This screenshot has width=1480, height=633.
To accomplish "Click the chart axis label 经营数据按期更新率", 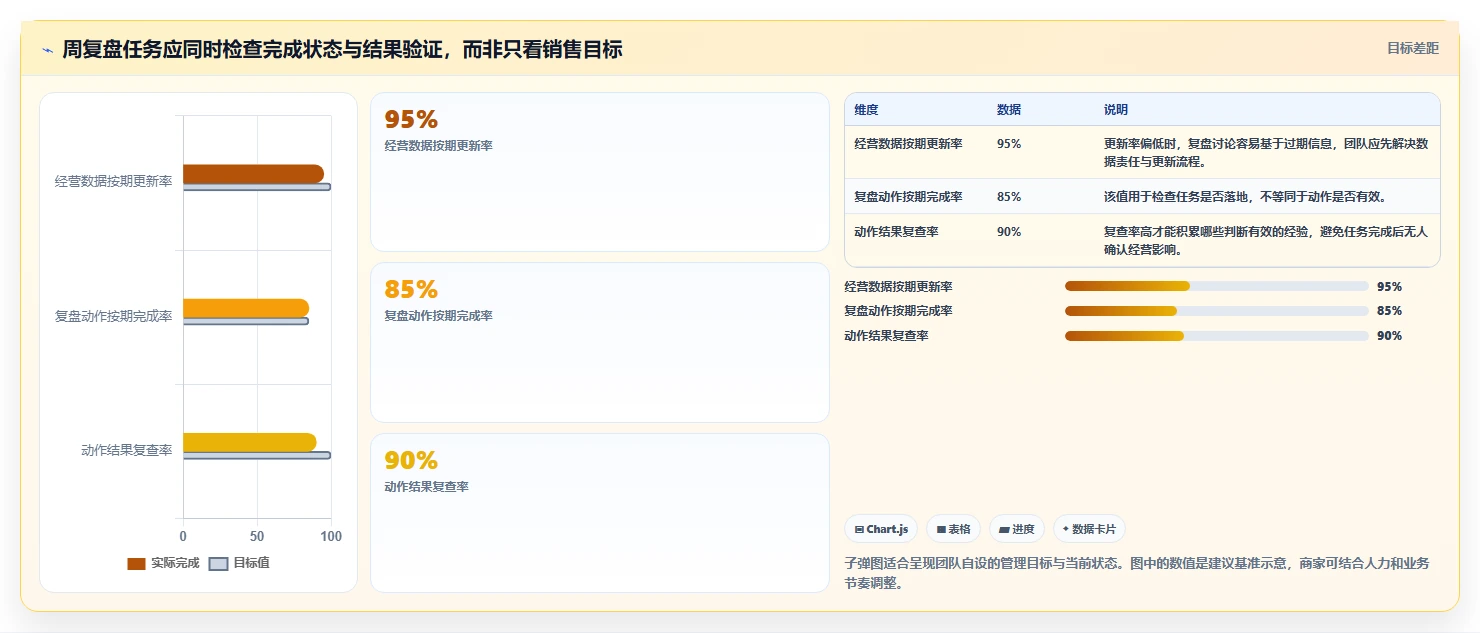I will pyautogui.click(x=113, y=182).
